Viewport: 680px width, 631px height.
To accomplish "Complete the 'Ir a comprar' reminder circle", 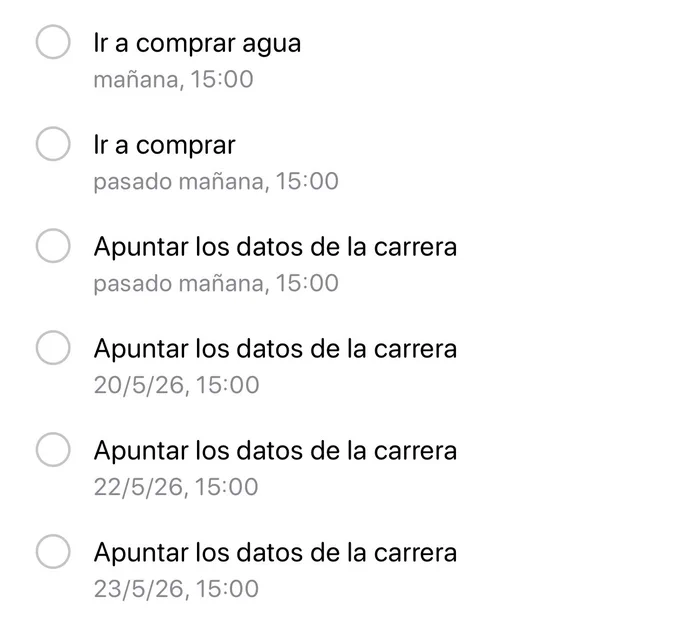I will click(x=53, y=144).
